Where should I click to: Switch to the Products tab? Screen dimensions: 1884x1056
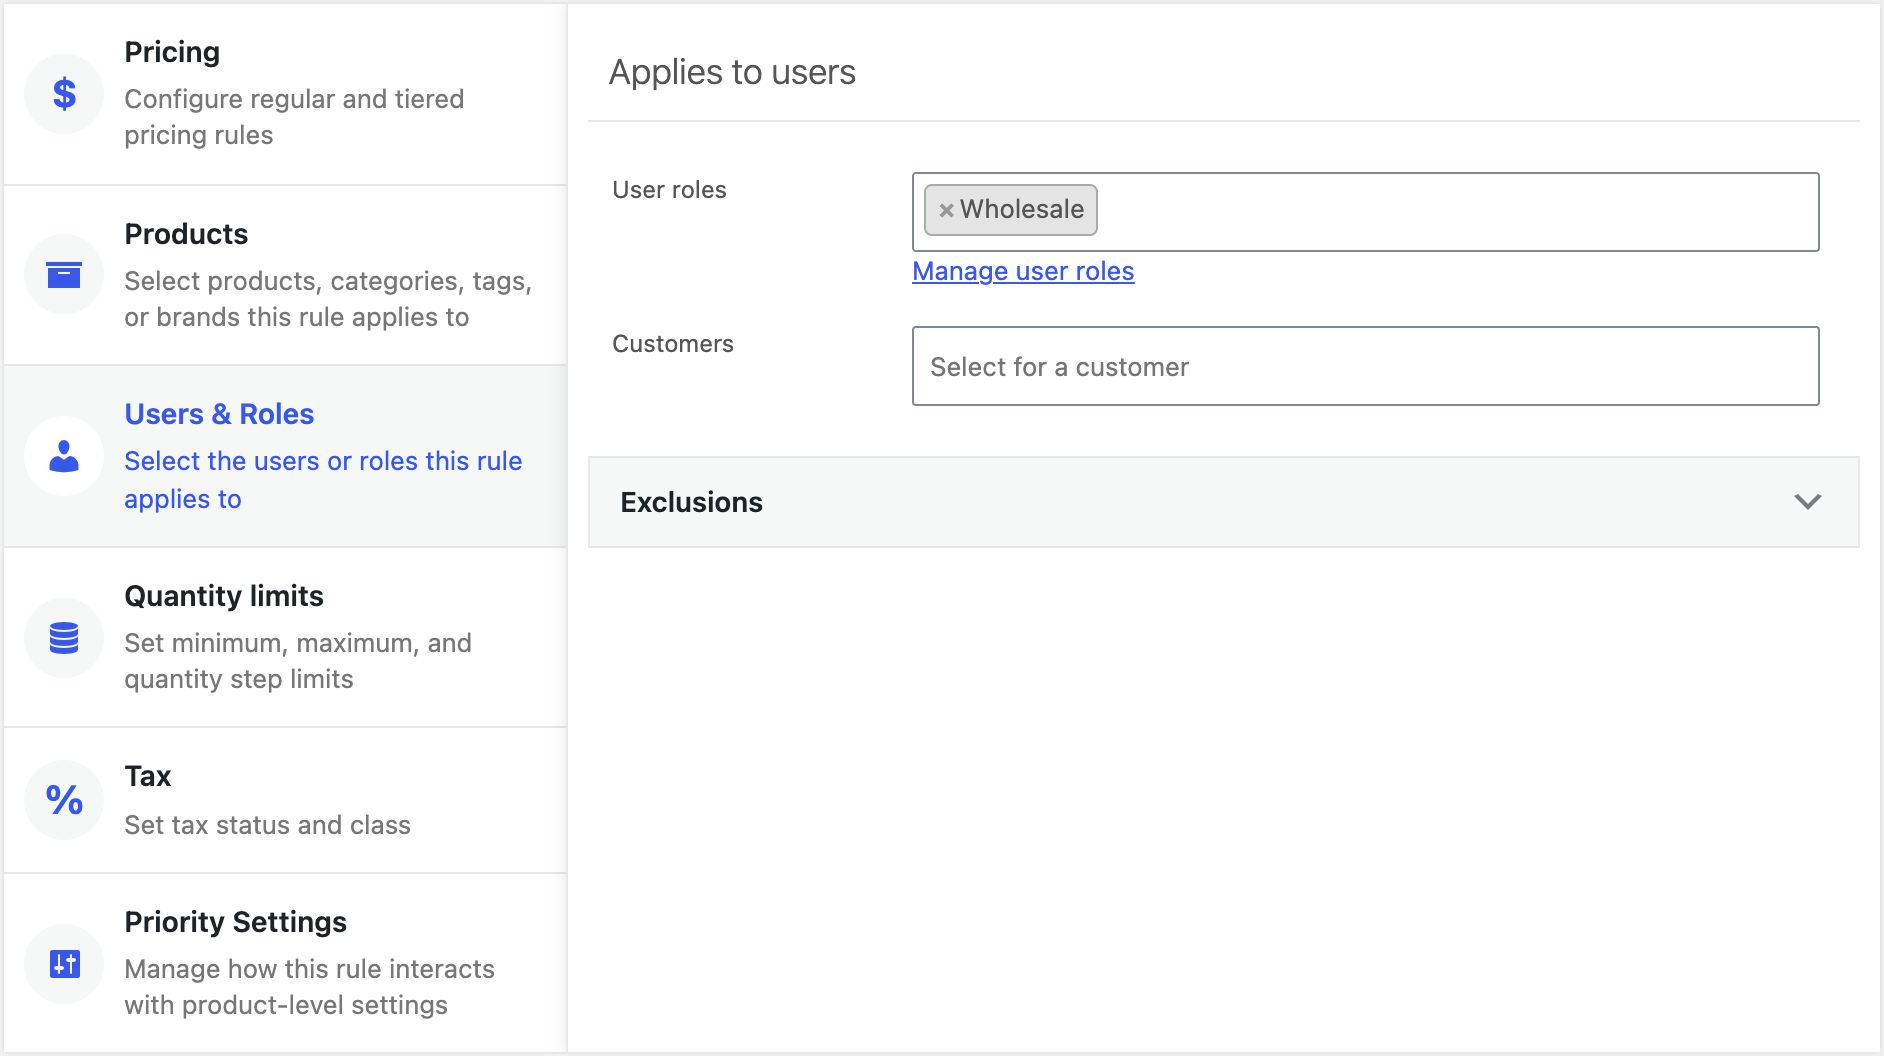pyautogui.click(x=285, y=275)
